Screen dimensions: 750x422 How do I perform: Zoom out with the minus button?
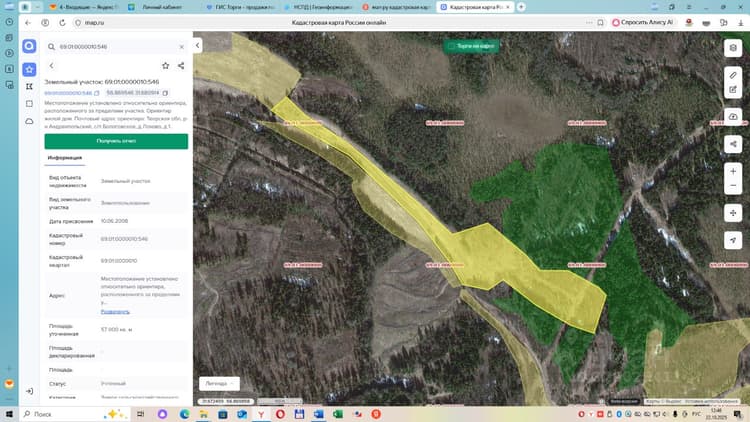coord(733,186)
